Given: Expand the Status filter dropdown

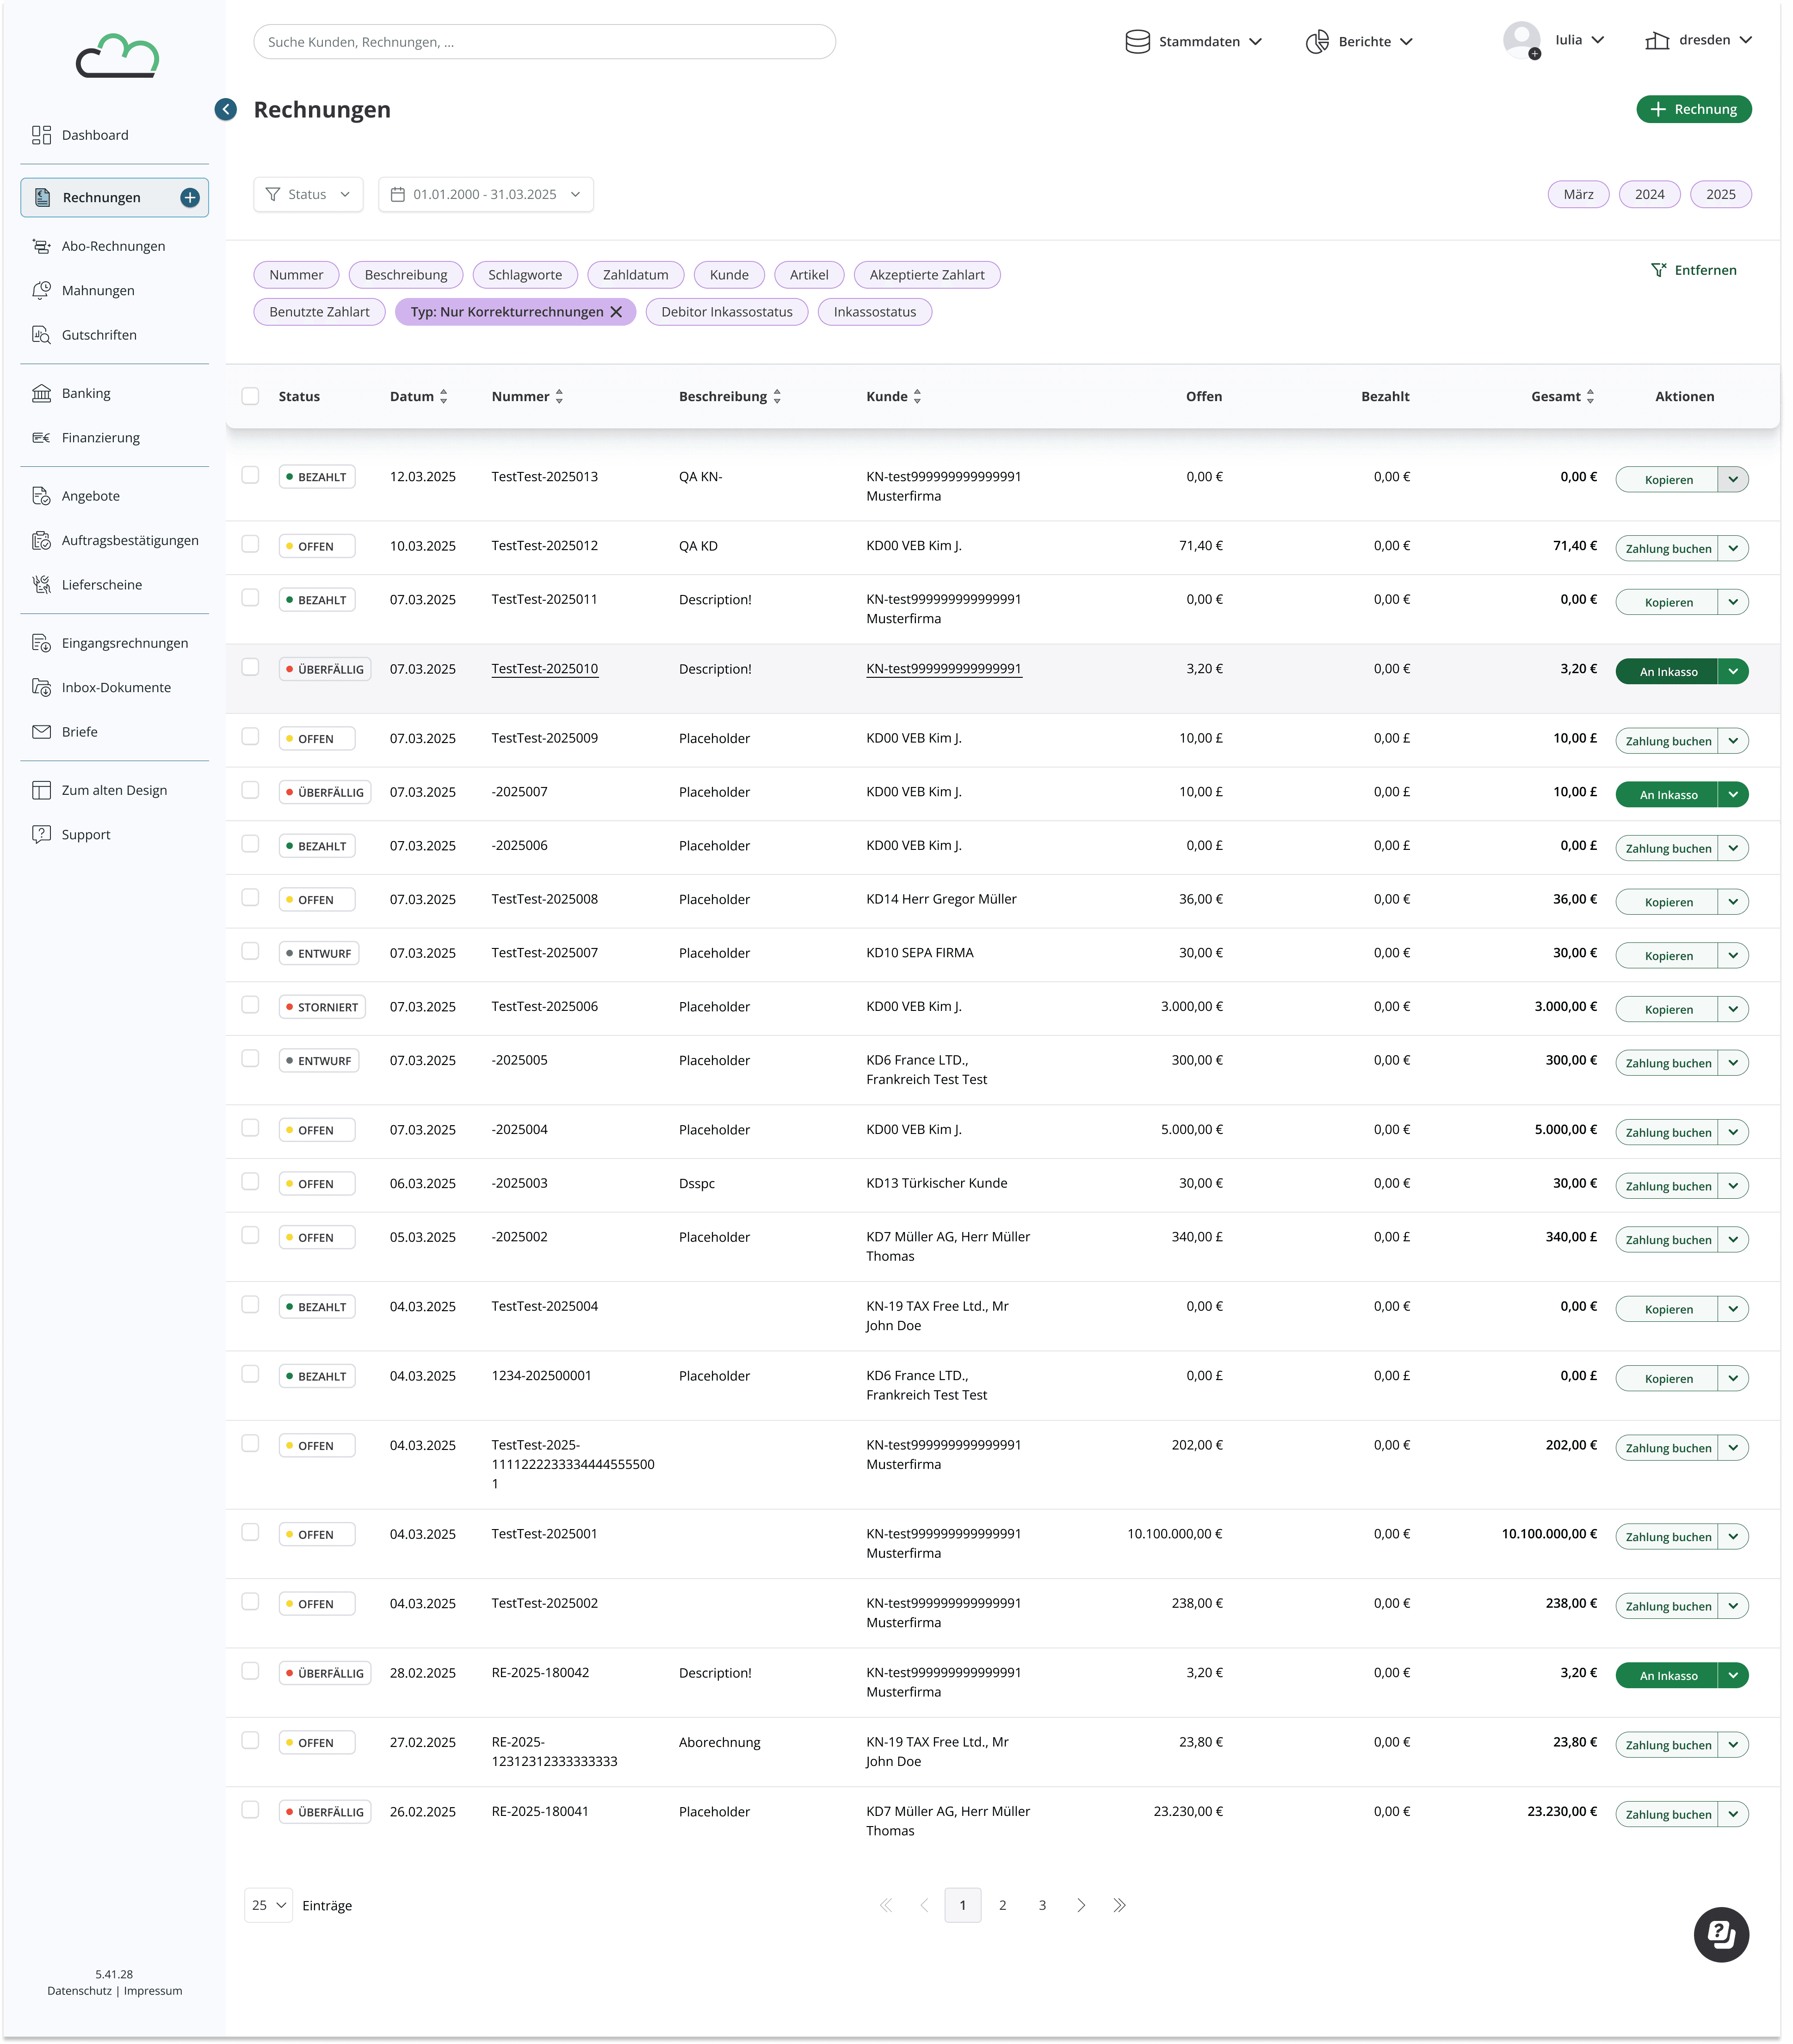Looking at the screenshot, I should point(308,194).
